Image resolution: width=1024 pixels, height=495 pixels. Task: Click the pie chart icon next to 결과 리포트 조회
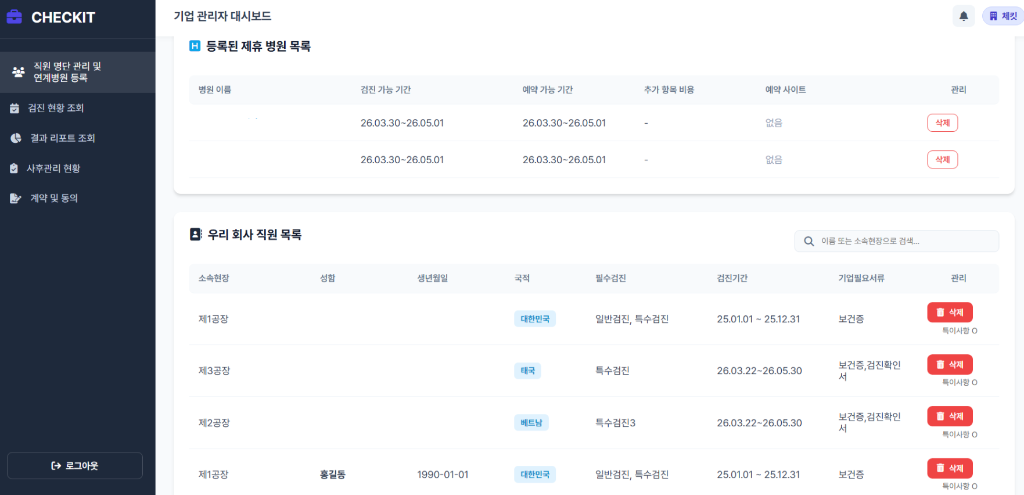coord(15,138)
